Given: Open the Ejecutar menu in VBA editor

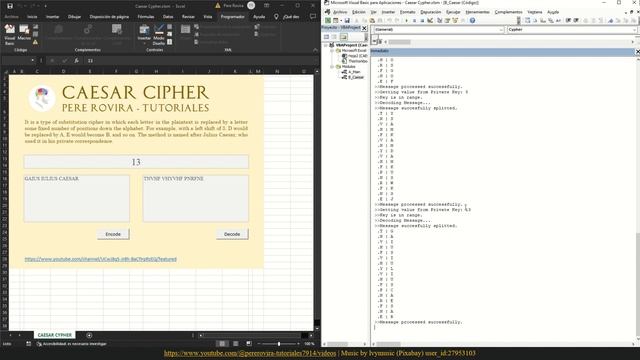Looking at the screenshot, I should [453, 12].
